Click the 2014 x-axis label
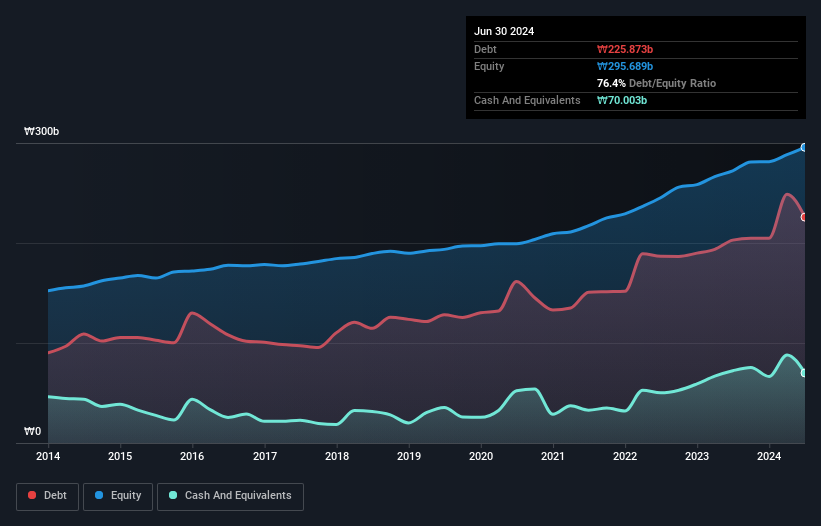Image resolution: width=821 pixels, height=526 pixels. point(48,456)
